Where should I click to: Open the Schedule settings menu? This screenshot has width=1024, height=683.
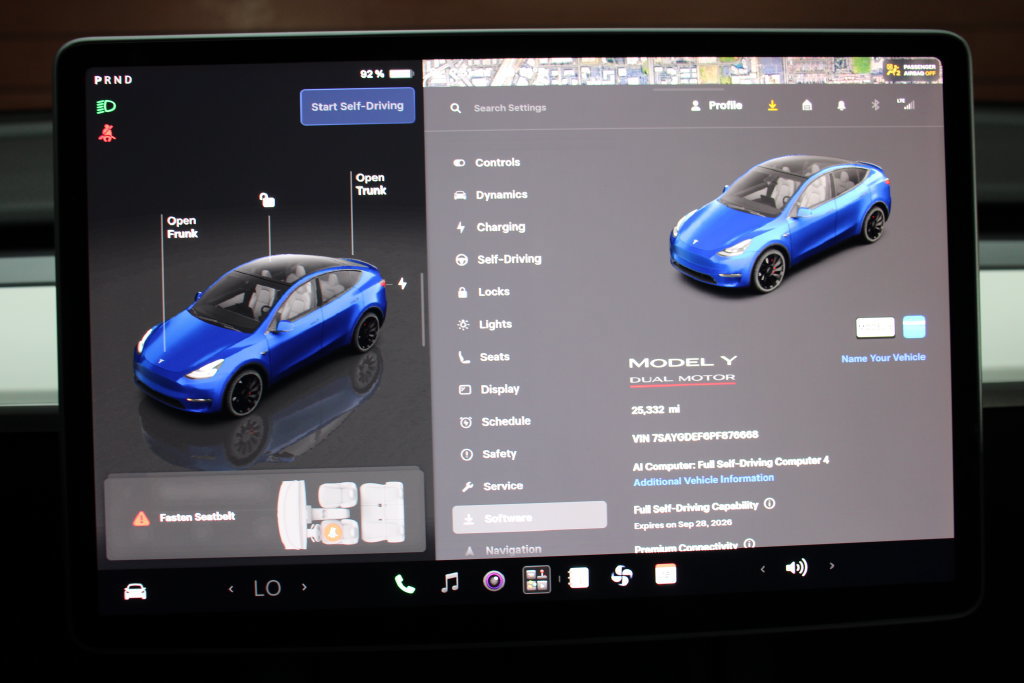click(x=495, y=422)
